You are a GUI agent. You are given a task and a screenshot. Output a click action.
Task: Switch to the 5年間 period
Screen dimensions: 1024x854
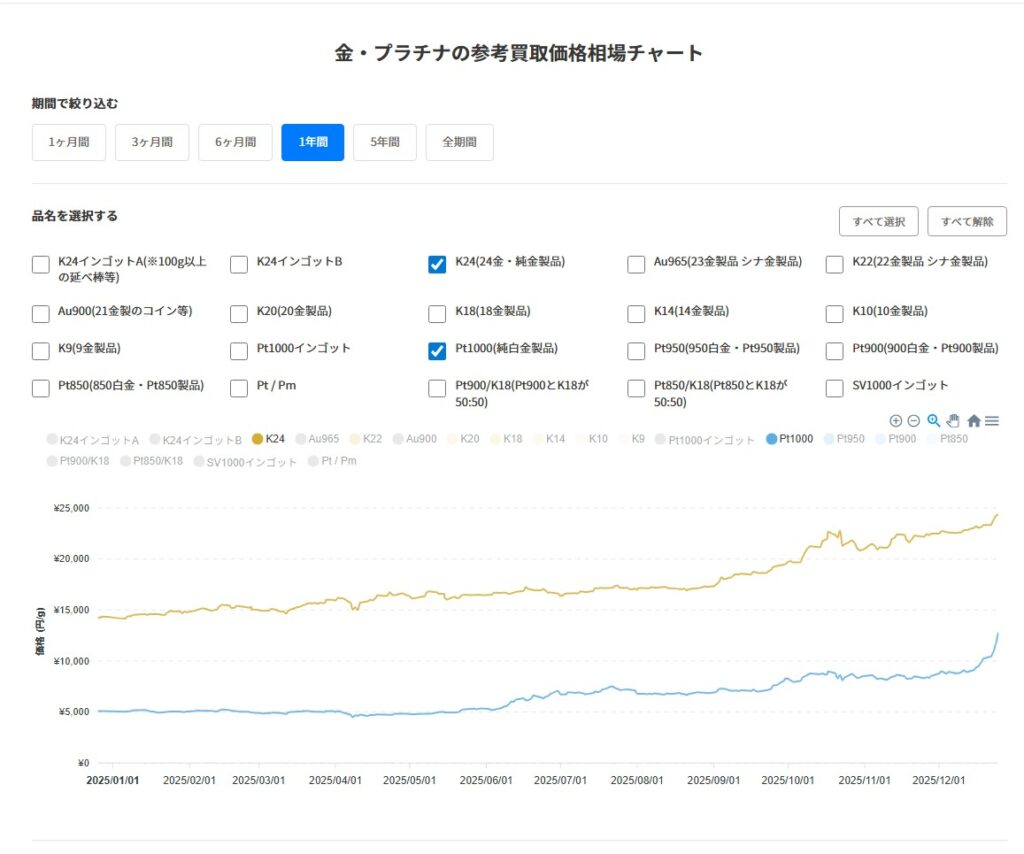(x=385, y=142)
